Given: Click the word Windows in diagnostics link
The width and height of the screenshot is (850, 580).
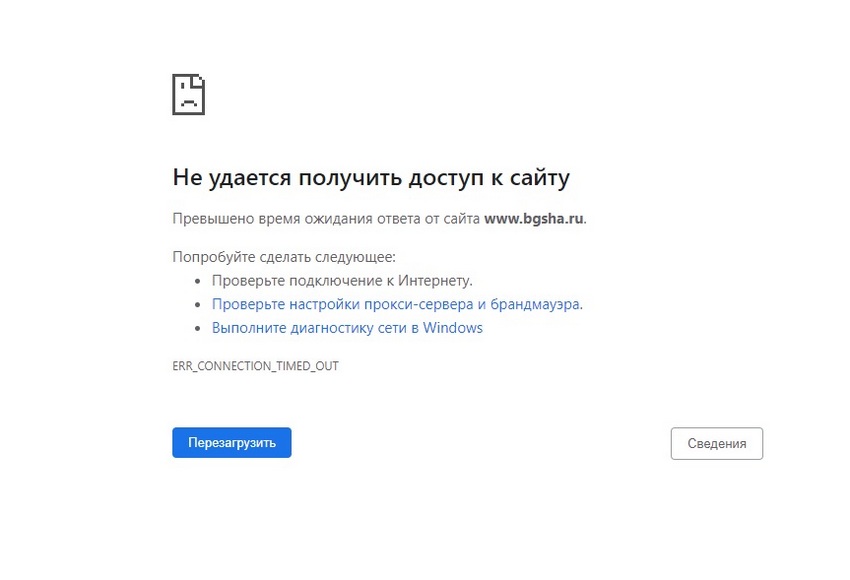Looking at the screenshot, I should [x=452, y=328].
